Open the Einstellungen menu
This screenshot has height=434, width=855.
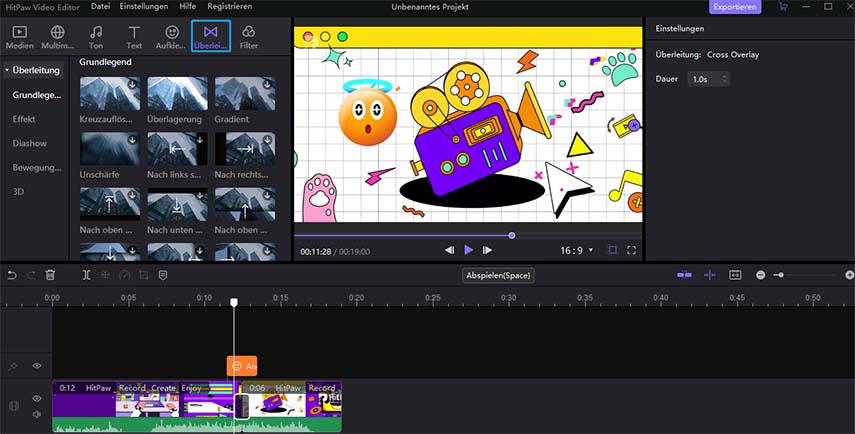(143, 7)
